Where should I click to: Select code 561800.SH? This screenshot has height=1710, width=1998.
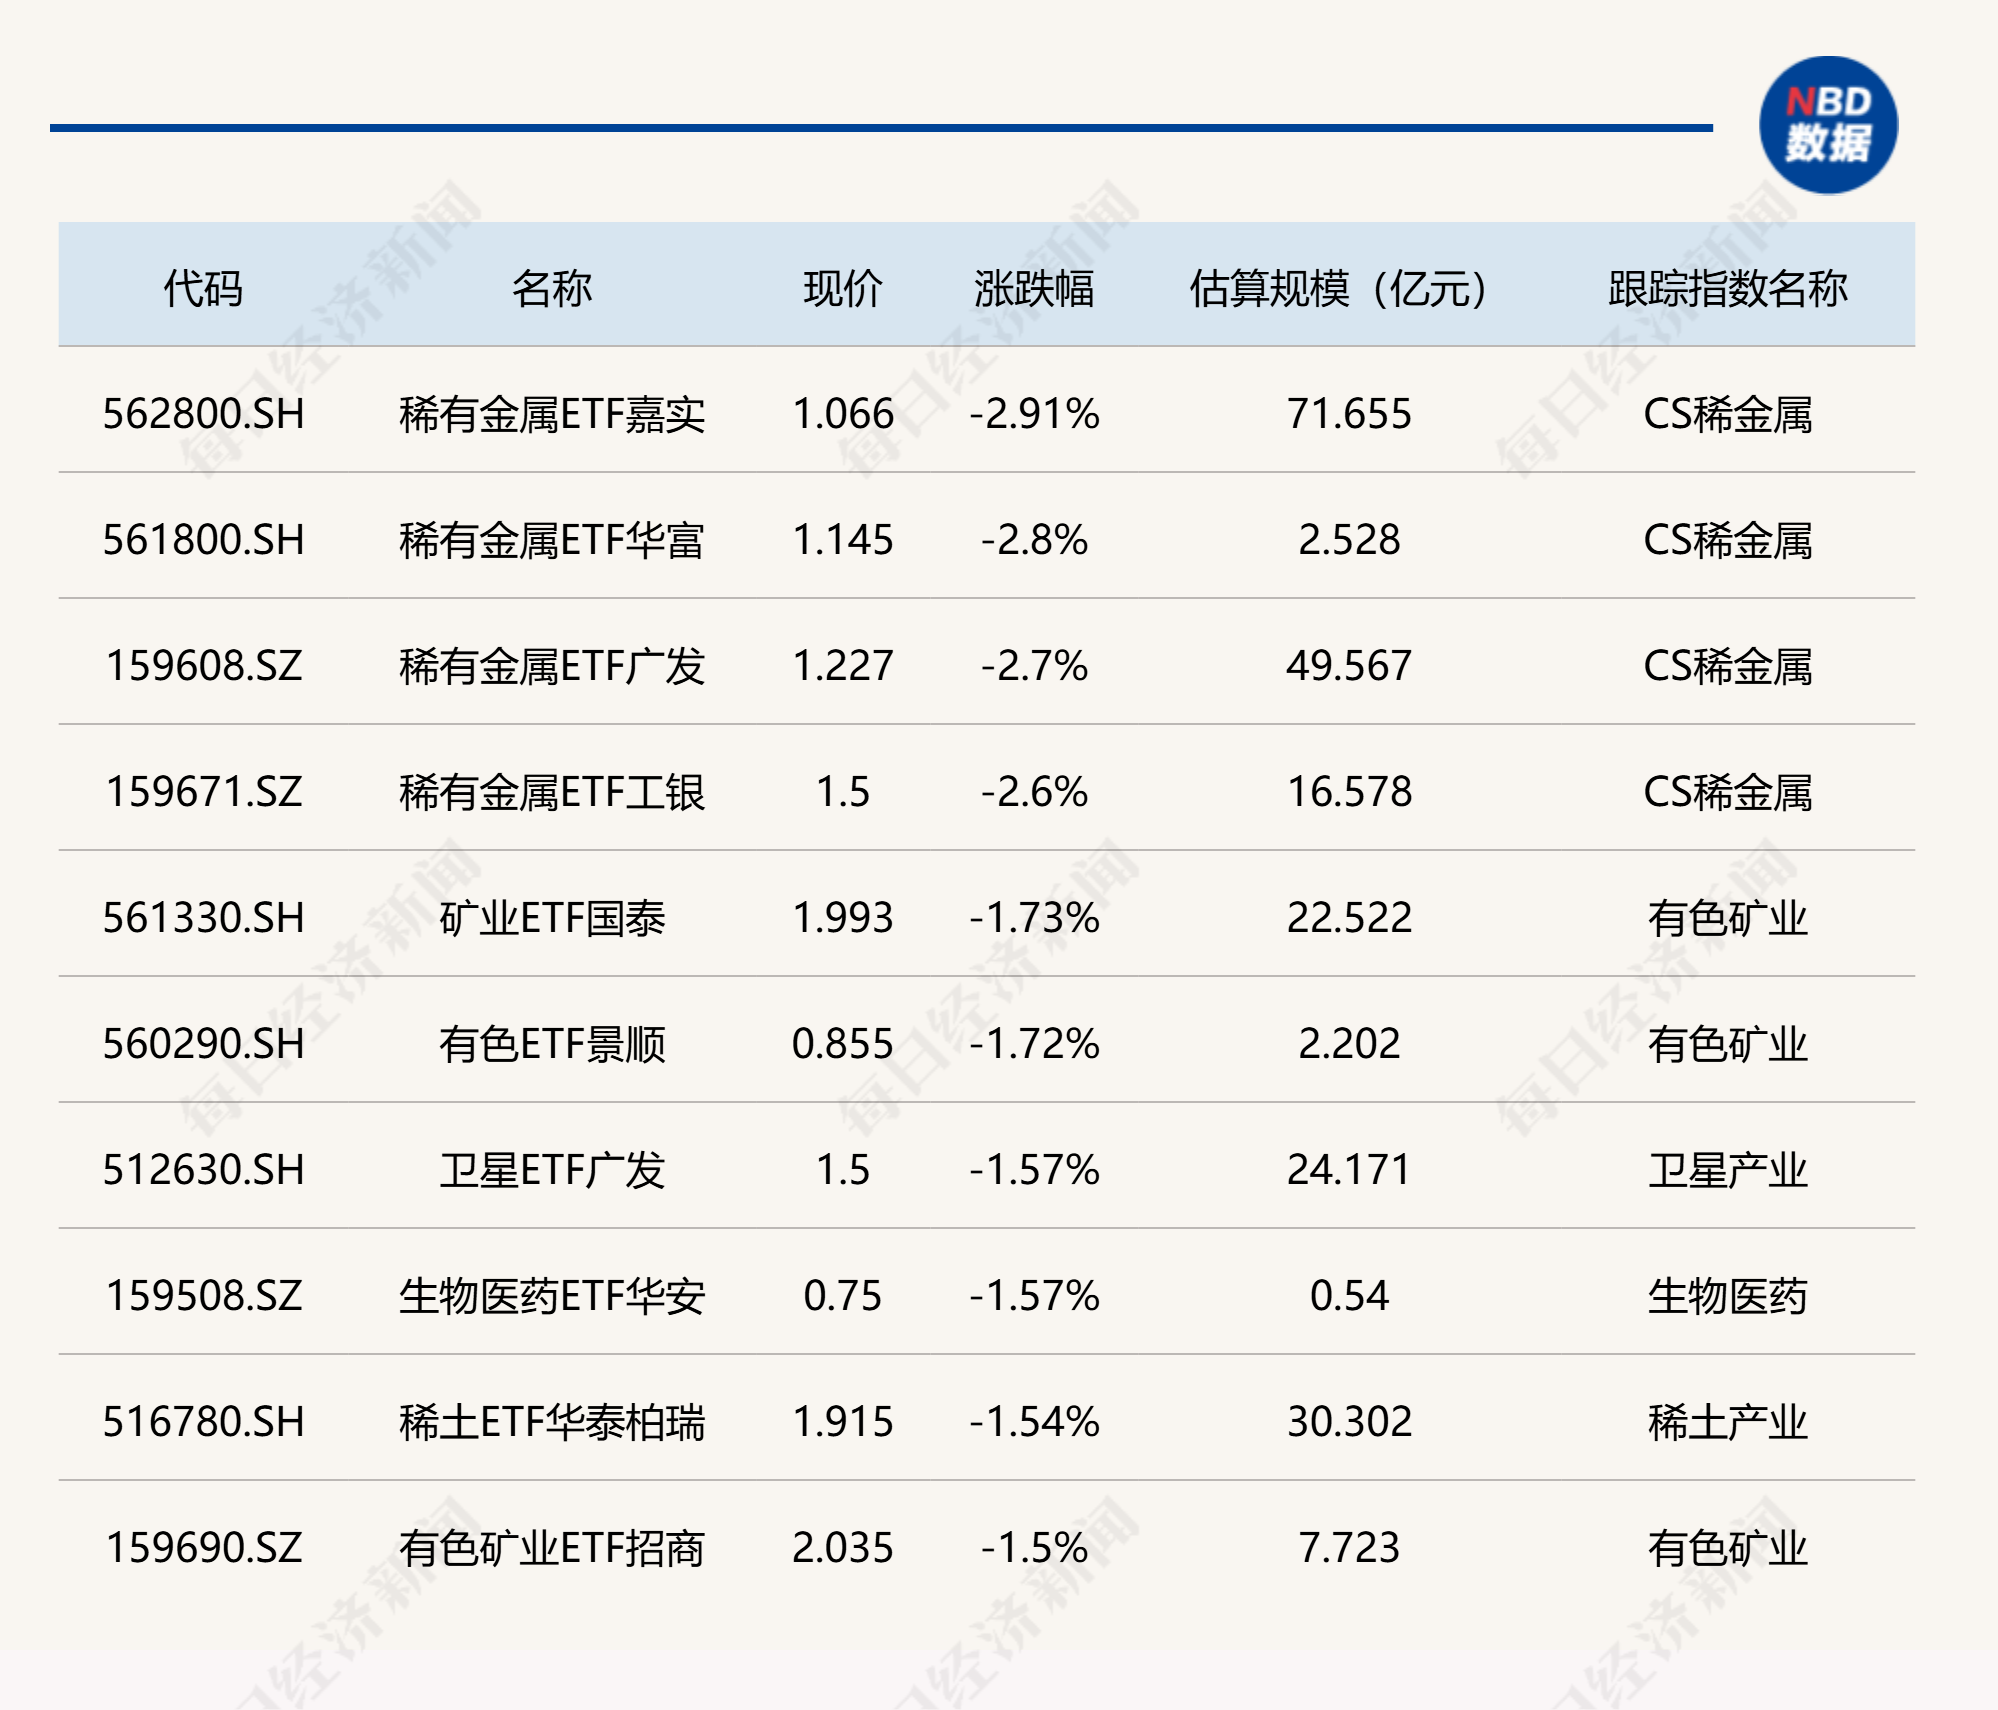203,540
